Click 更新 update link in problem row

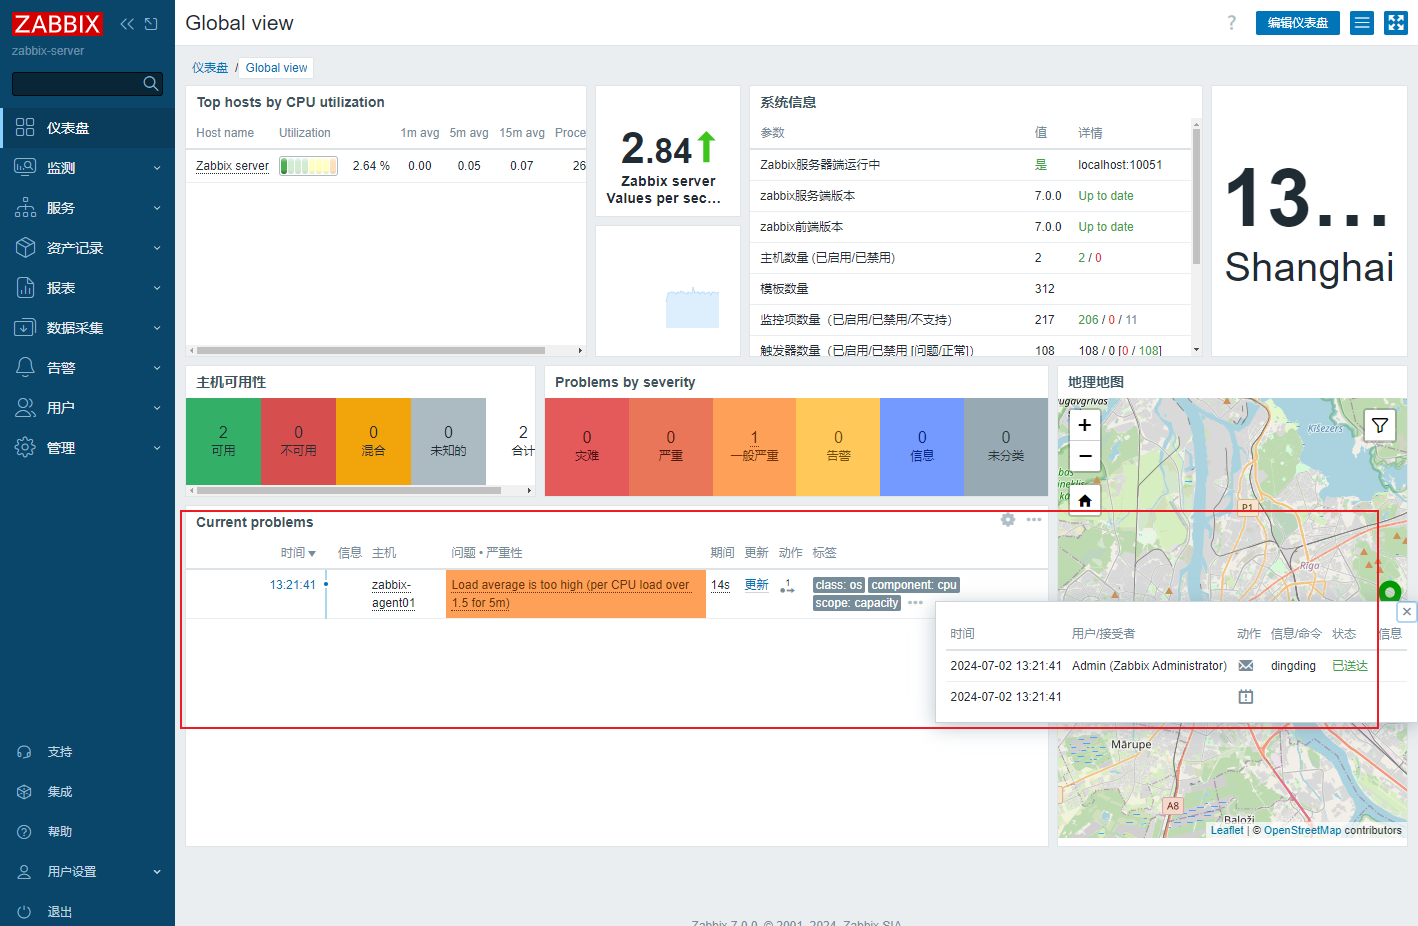[756, 585]
